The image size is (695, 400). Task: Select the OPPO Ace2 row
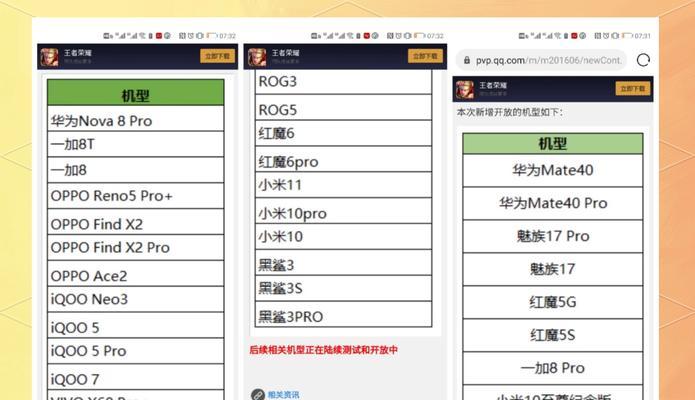[136, 274]
